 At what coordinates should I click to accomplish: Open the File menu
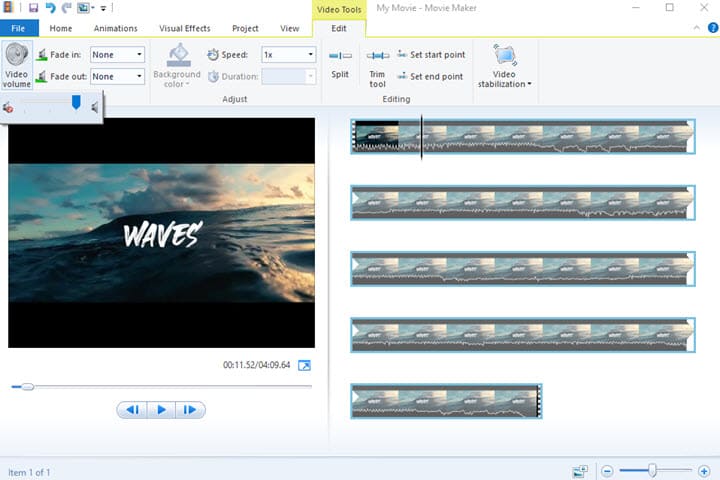click(19, 29)
